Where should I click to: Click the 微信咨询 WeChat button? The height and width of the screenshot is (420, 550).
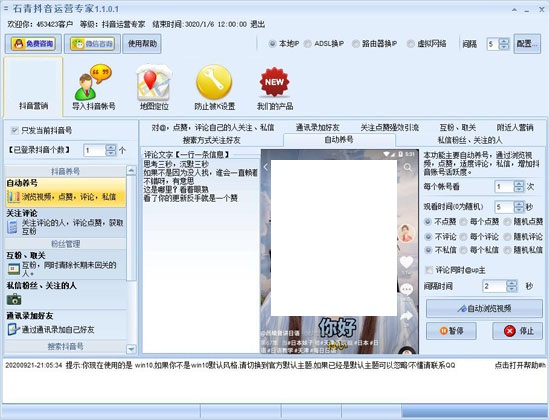(93, 44)
